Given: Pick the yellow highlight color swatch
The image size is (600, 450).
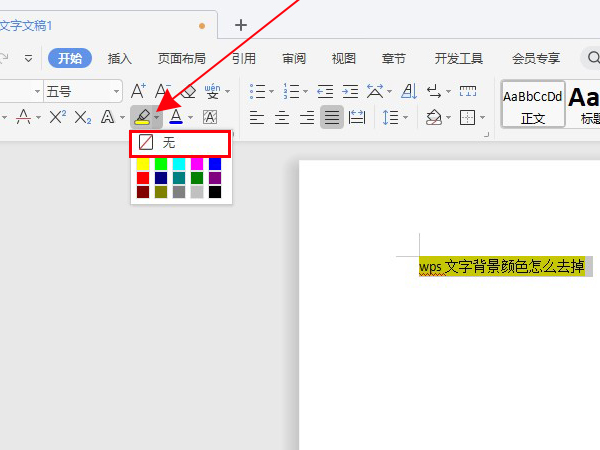Looking at the screenshot, I should tap(143, 163).
